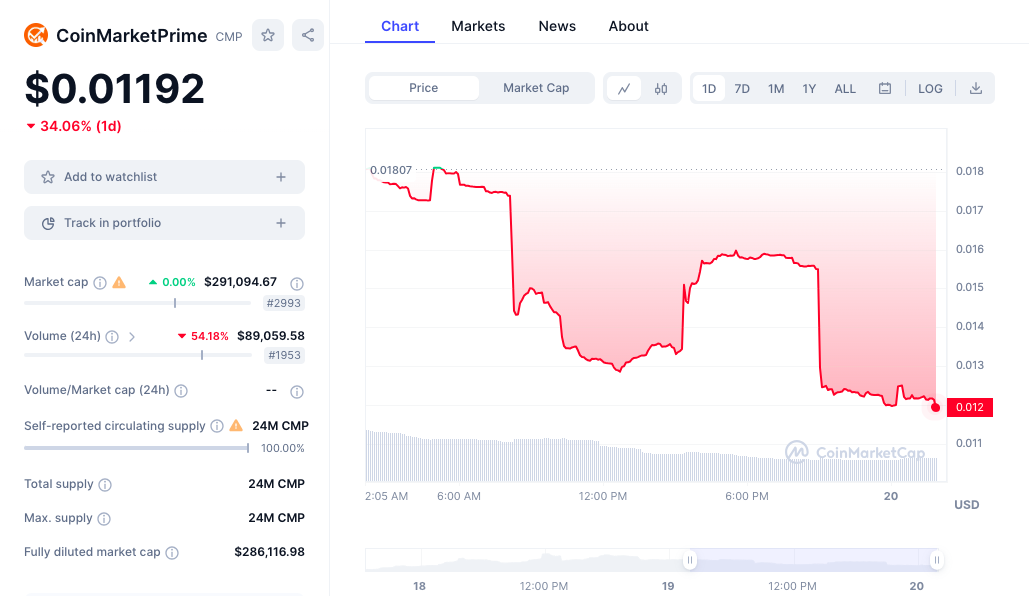This screenshot has height=596, width=1029.
Task: Switch to the Markets tab
Action: [x=478, y=26]
